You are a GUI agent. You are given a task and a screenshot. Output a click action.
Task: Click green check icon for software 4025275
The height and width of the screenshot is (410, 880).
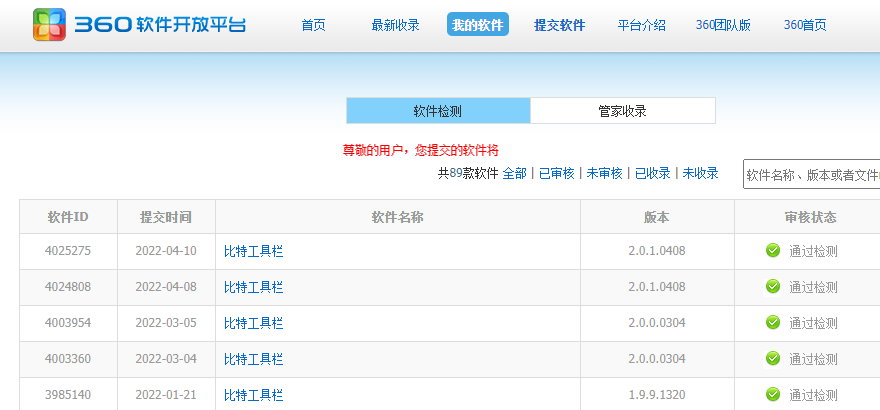(773, 250)
